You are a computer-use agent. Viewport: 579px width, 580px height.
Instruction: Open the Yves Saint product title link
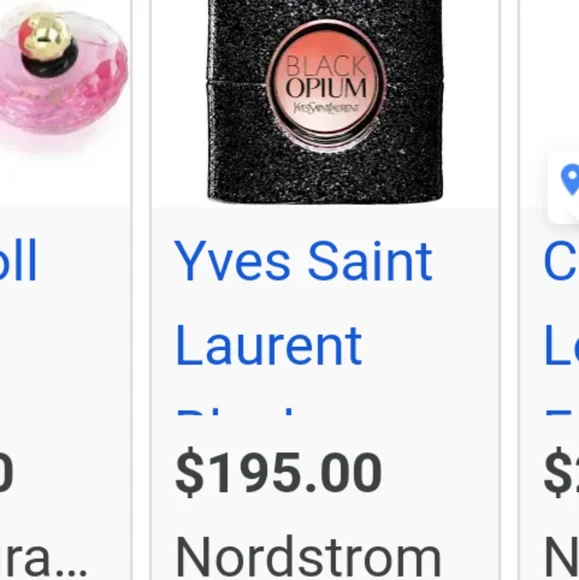pyautogui.click(x=303, y=261)
